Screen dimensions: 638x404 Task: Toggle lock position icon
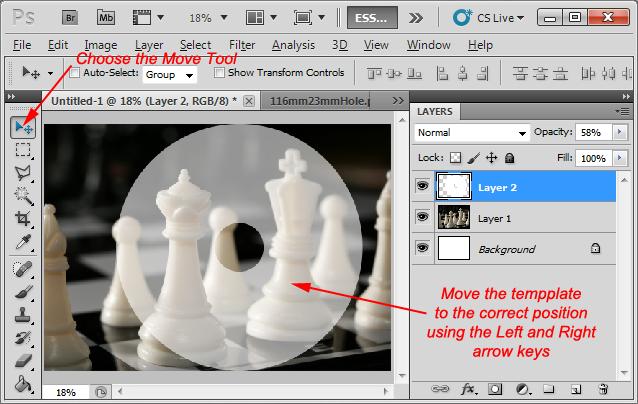[492, 158]
